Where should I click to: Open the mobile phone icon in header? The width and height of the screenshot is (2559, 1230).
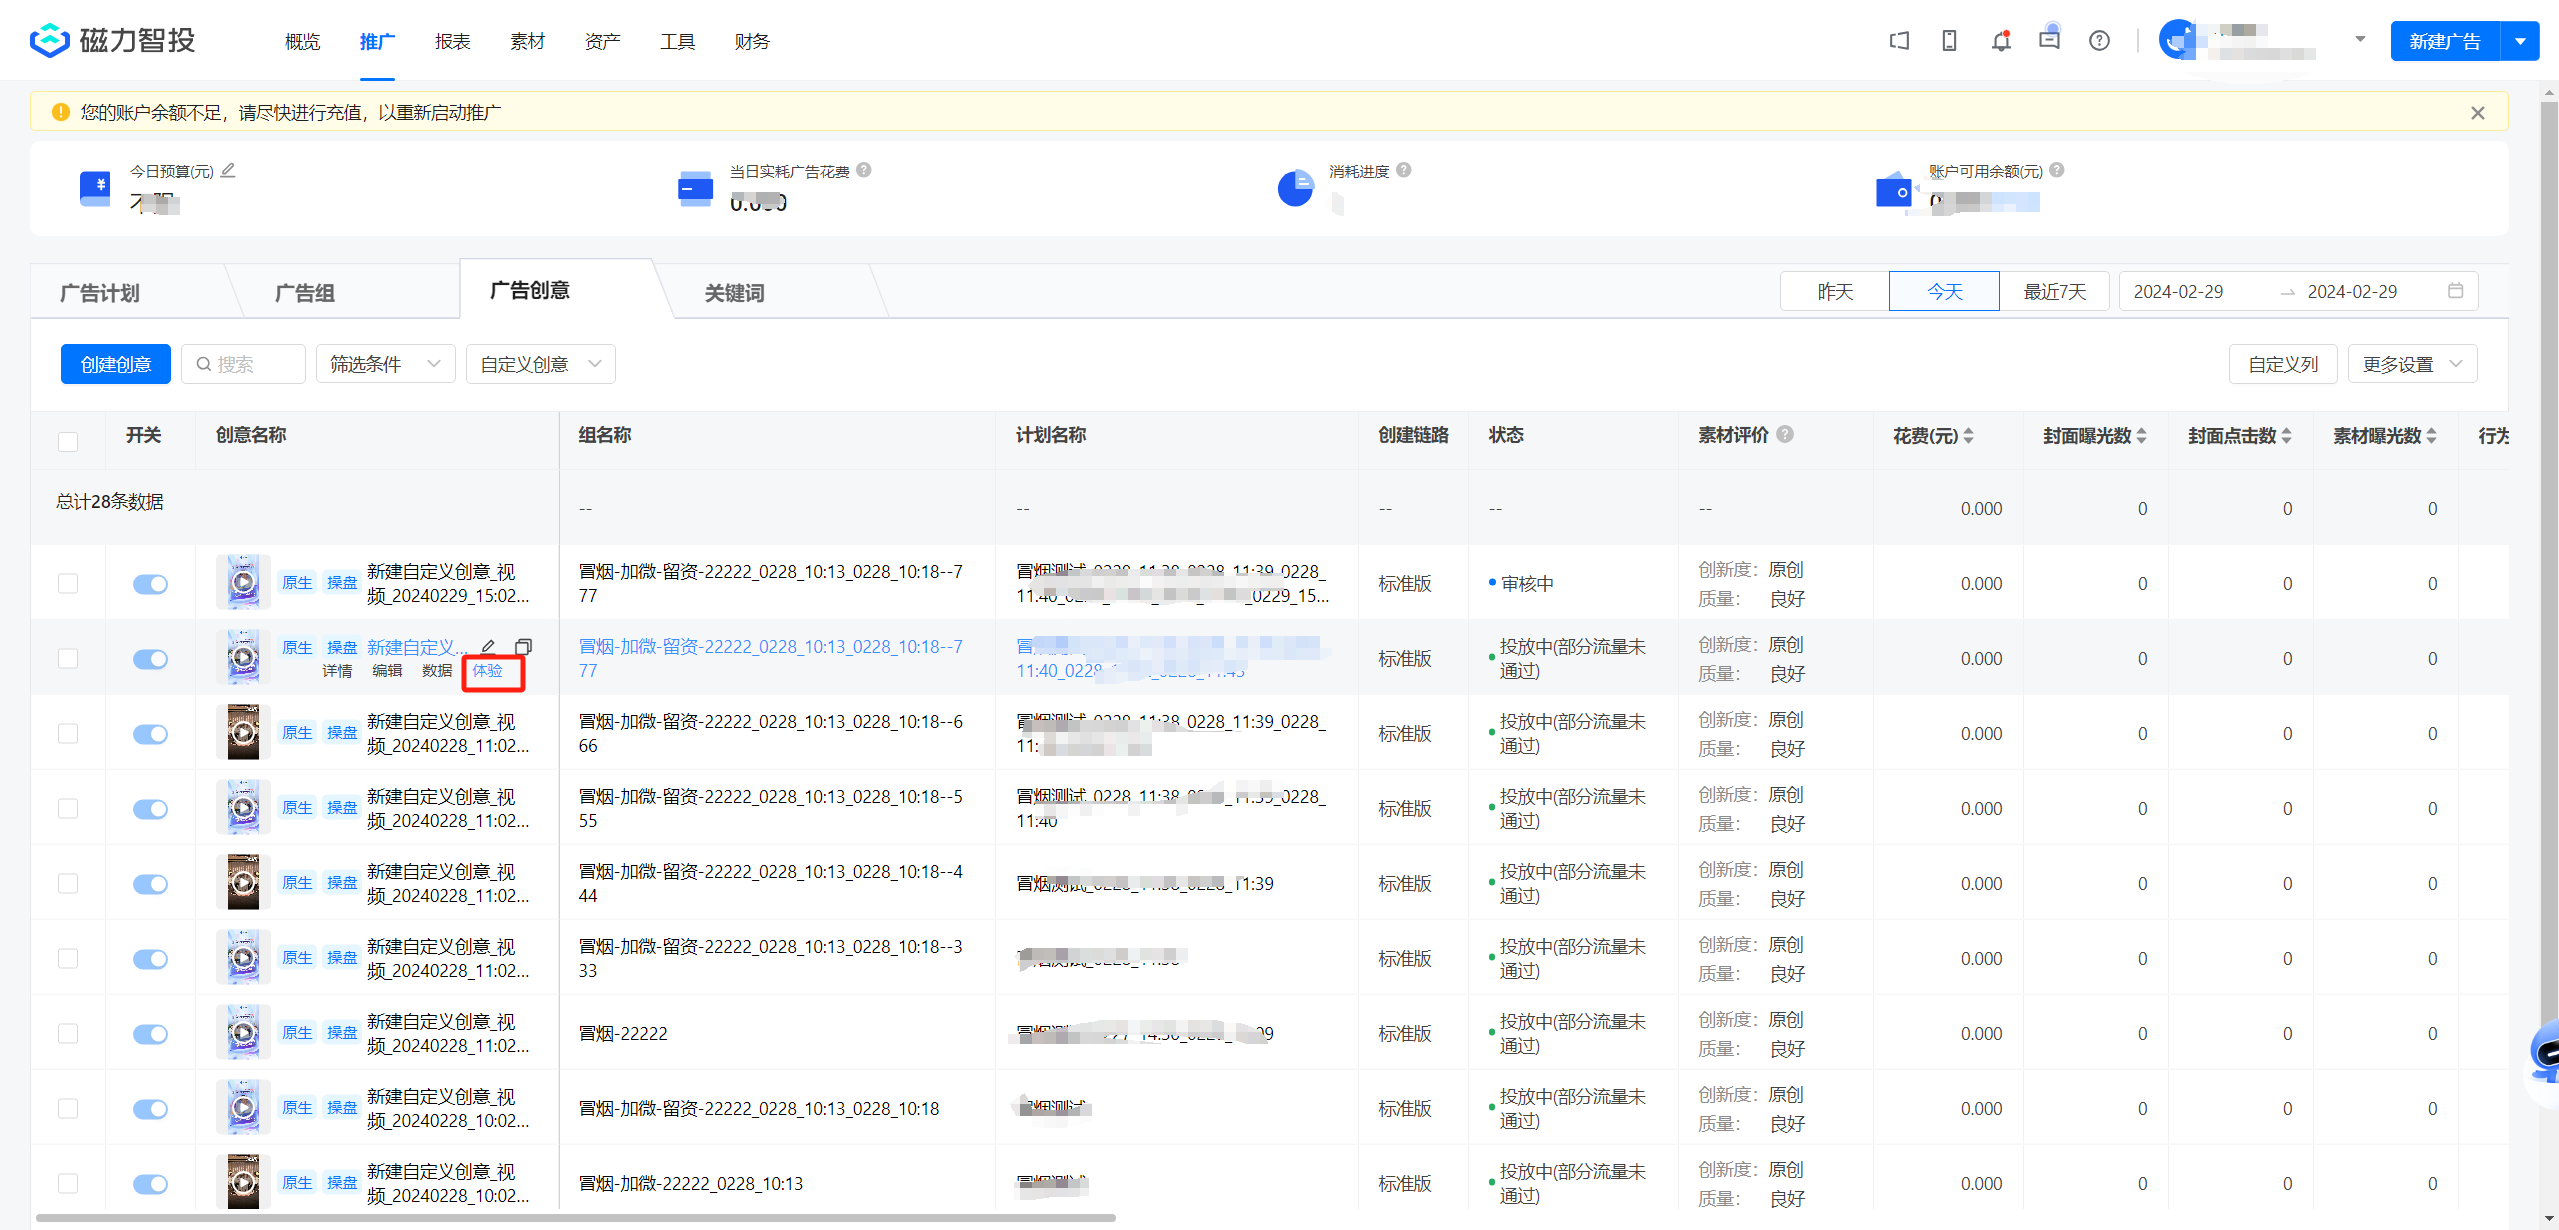1949,41
